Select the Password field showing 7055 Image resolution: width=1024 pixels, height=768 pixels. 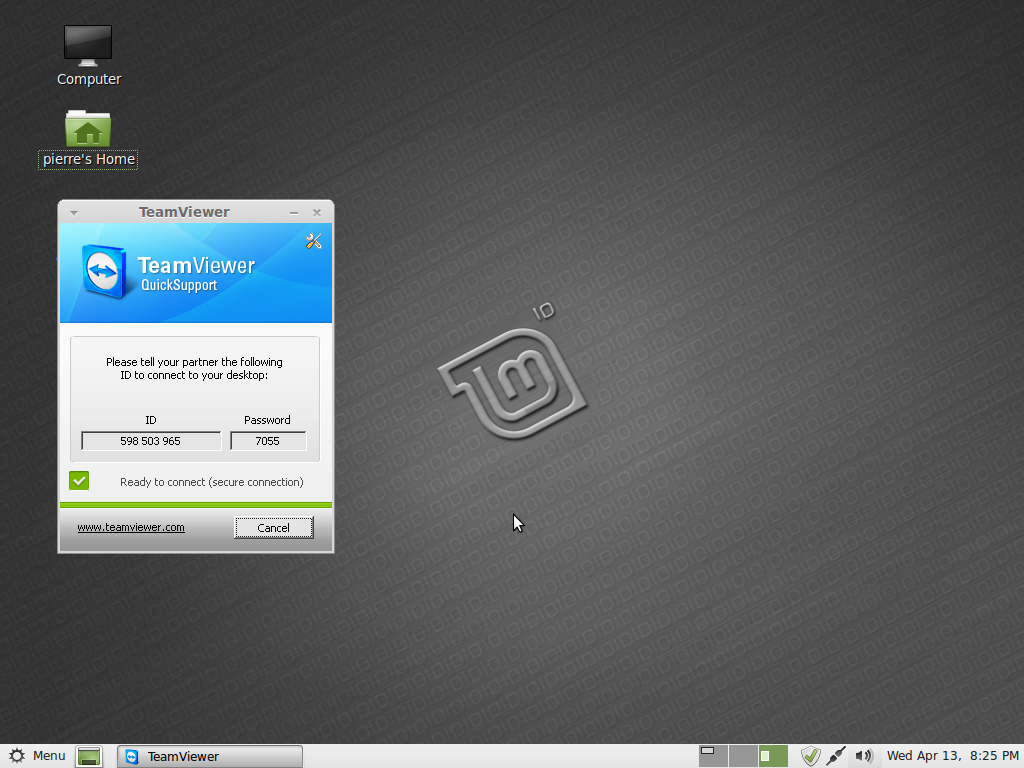point(268,440)
